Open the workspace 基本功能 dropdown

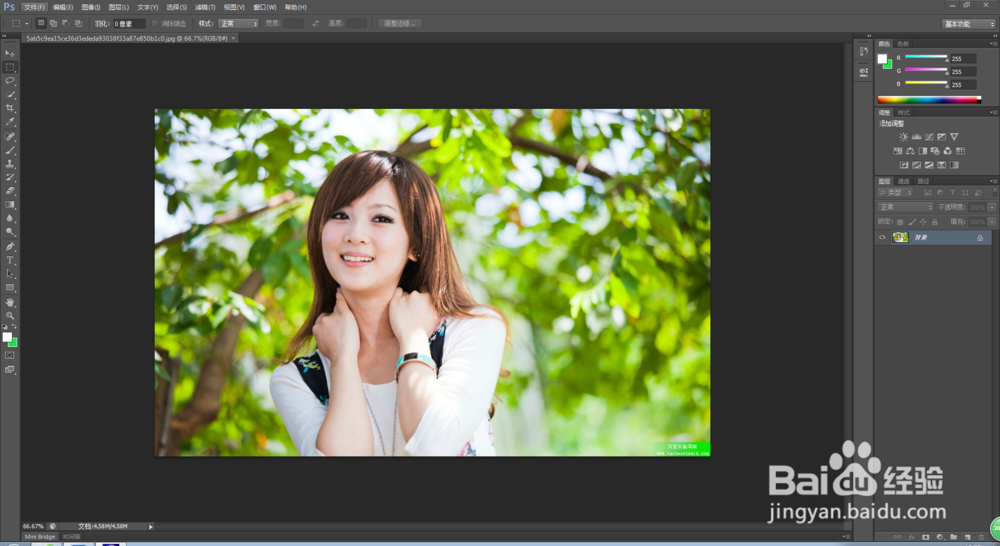point(968,24)
